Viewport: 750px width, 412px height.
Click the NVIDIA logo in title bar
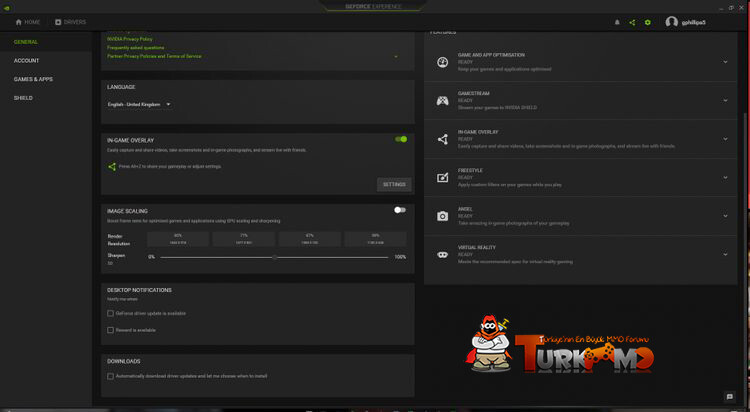click(x=7, y=8)
